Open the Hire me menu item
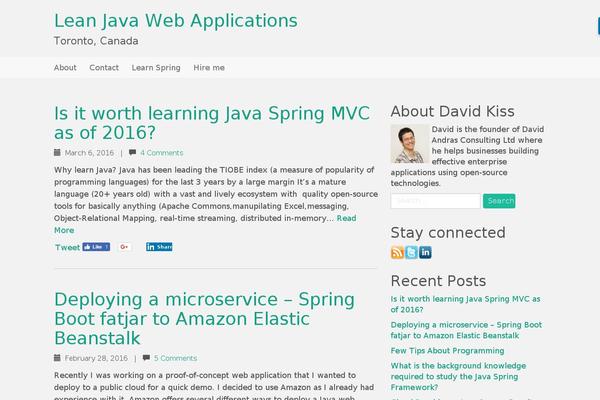Viewport: 600px width, 400px height. (209, 68)
